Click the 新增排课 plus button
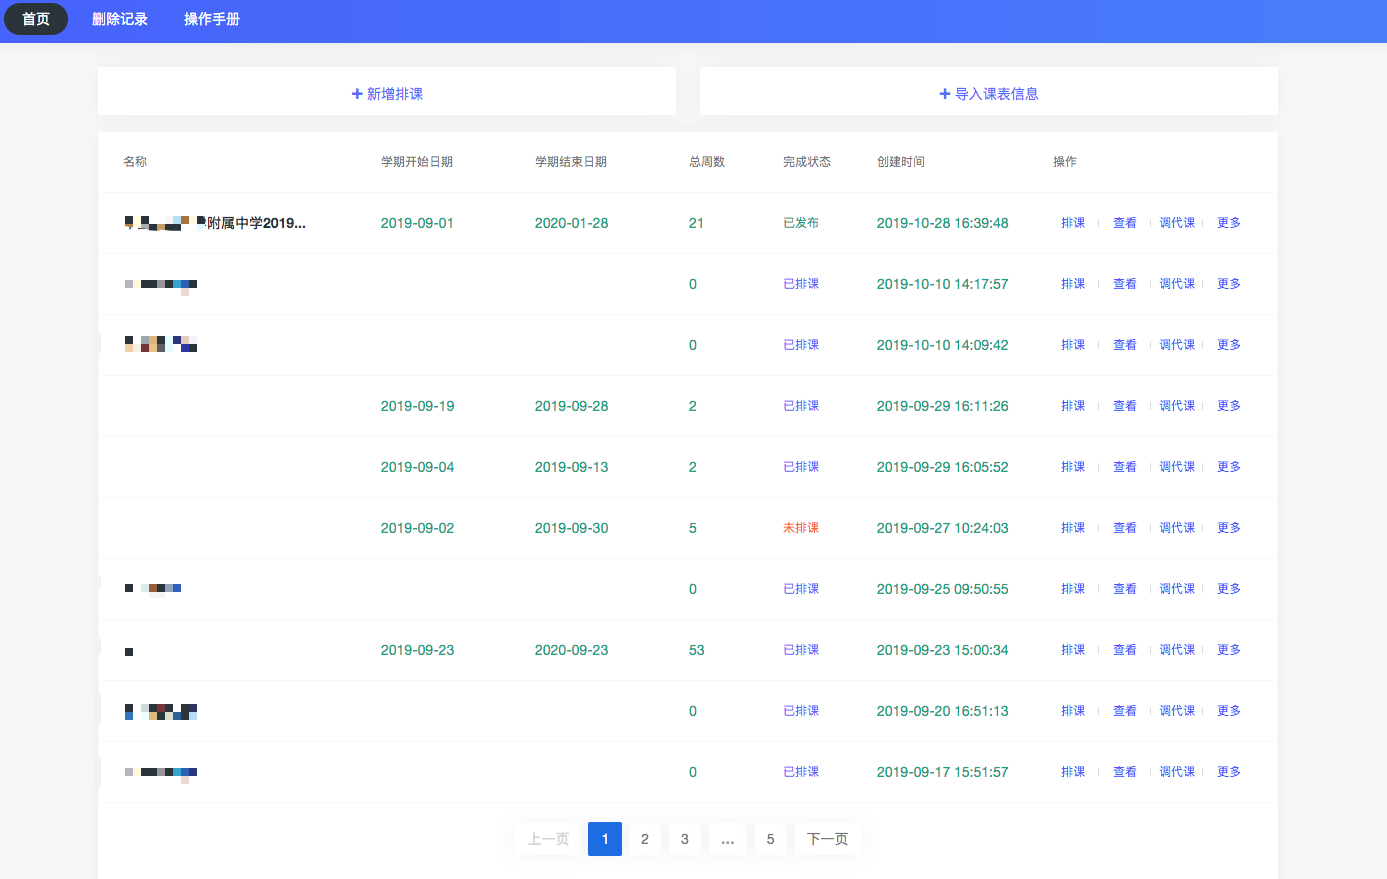The width and height of the screenshot is (1387, 879). tap(387, 94)
